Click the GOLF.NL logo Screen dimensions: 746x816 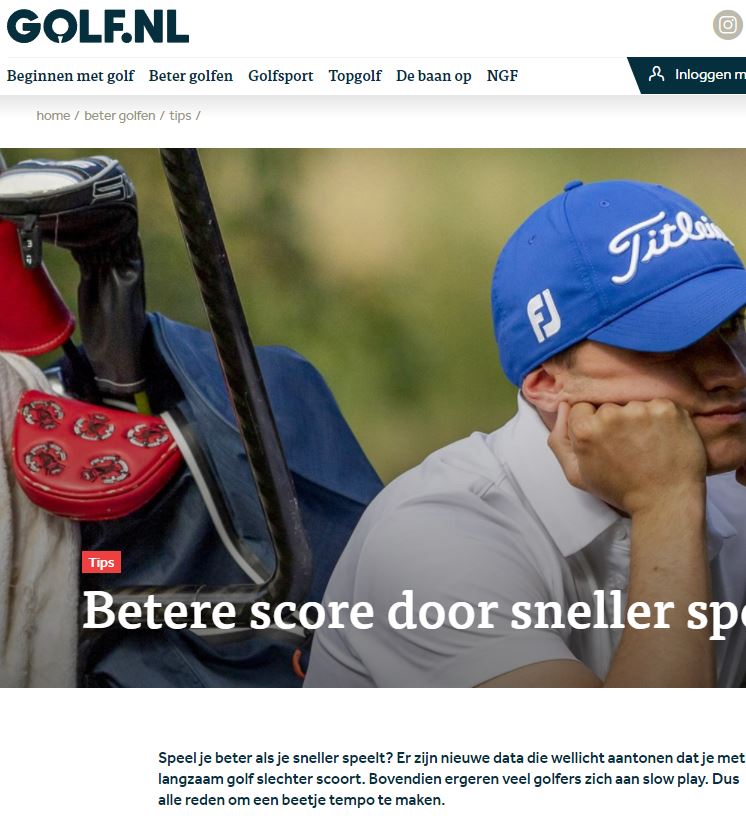coord(97,26)
